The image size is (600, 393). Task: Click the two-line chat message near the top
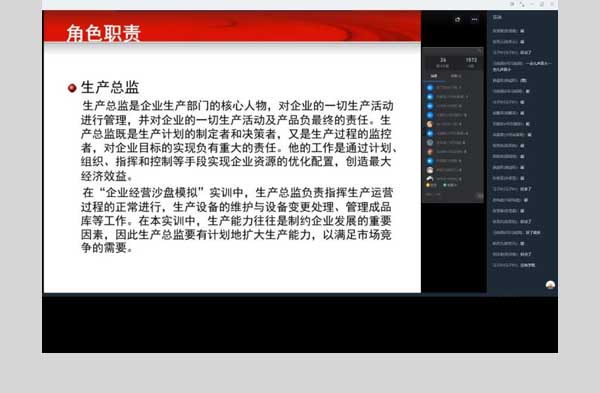[522, 66]
